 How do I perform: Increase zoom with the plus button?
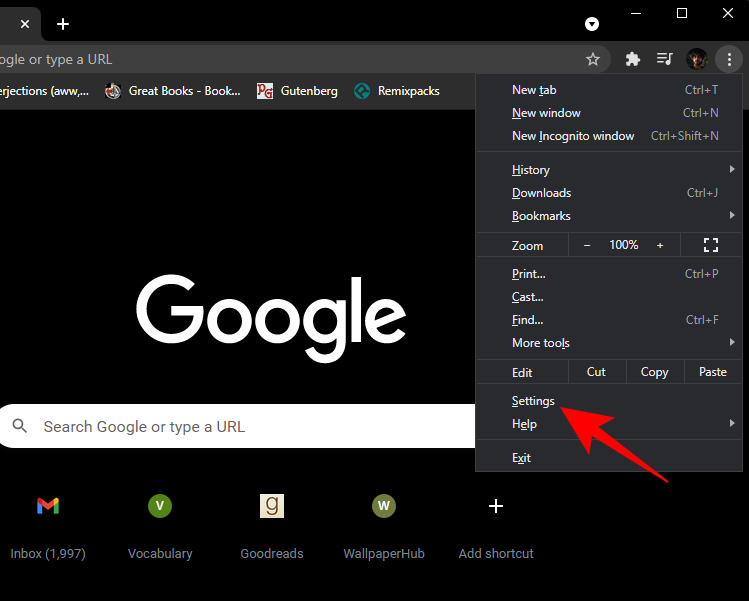pos(660,245)
